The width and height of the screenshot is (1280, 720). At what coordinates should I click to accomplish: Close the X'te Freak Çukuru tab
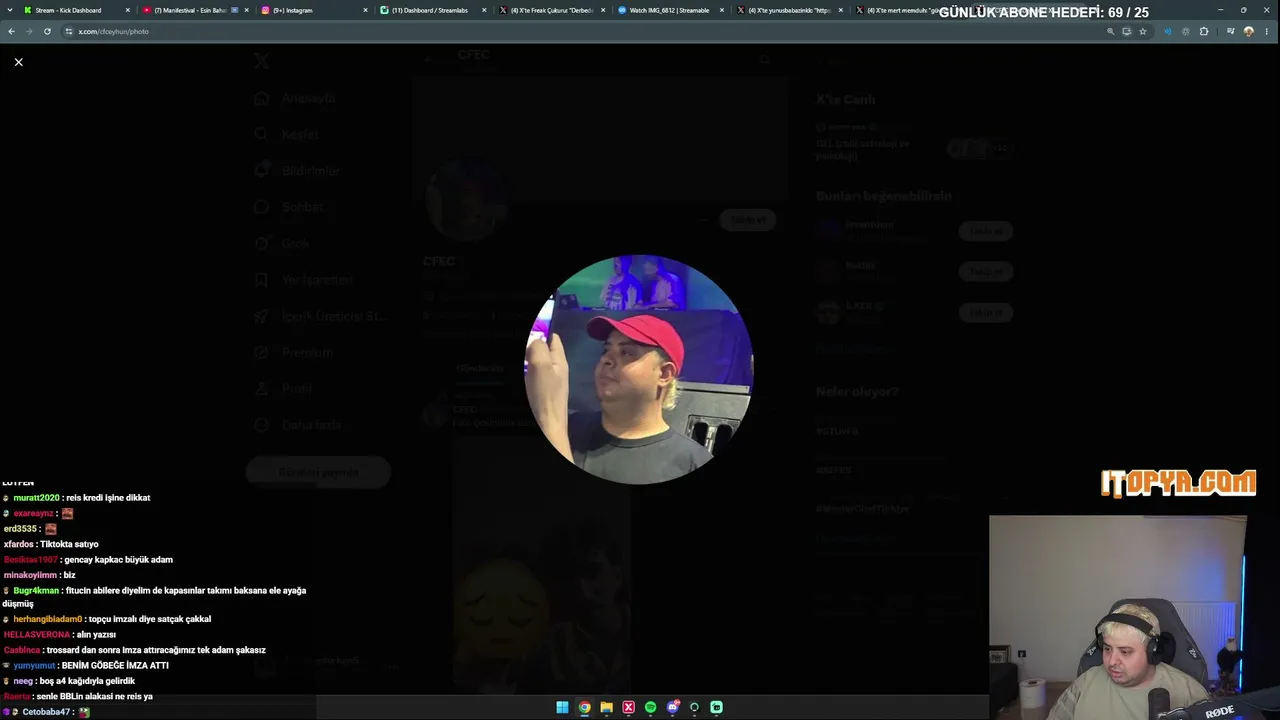click(603, 10)
